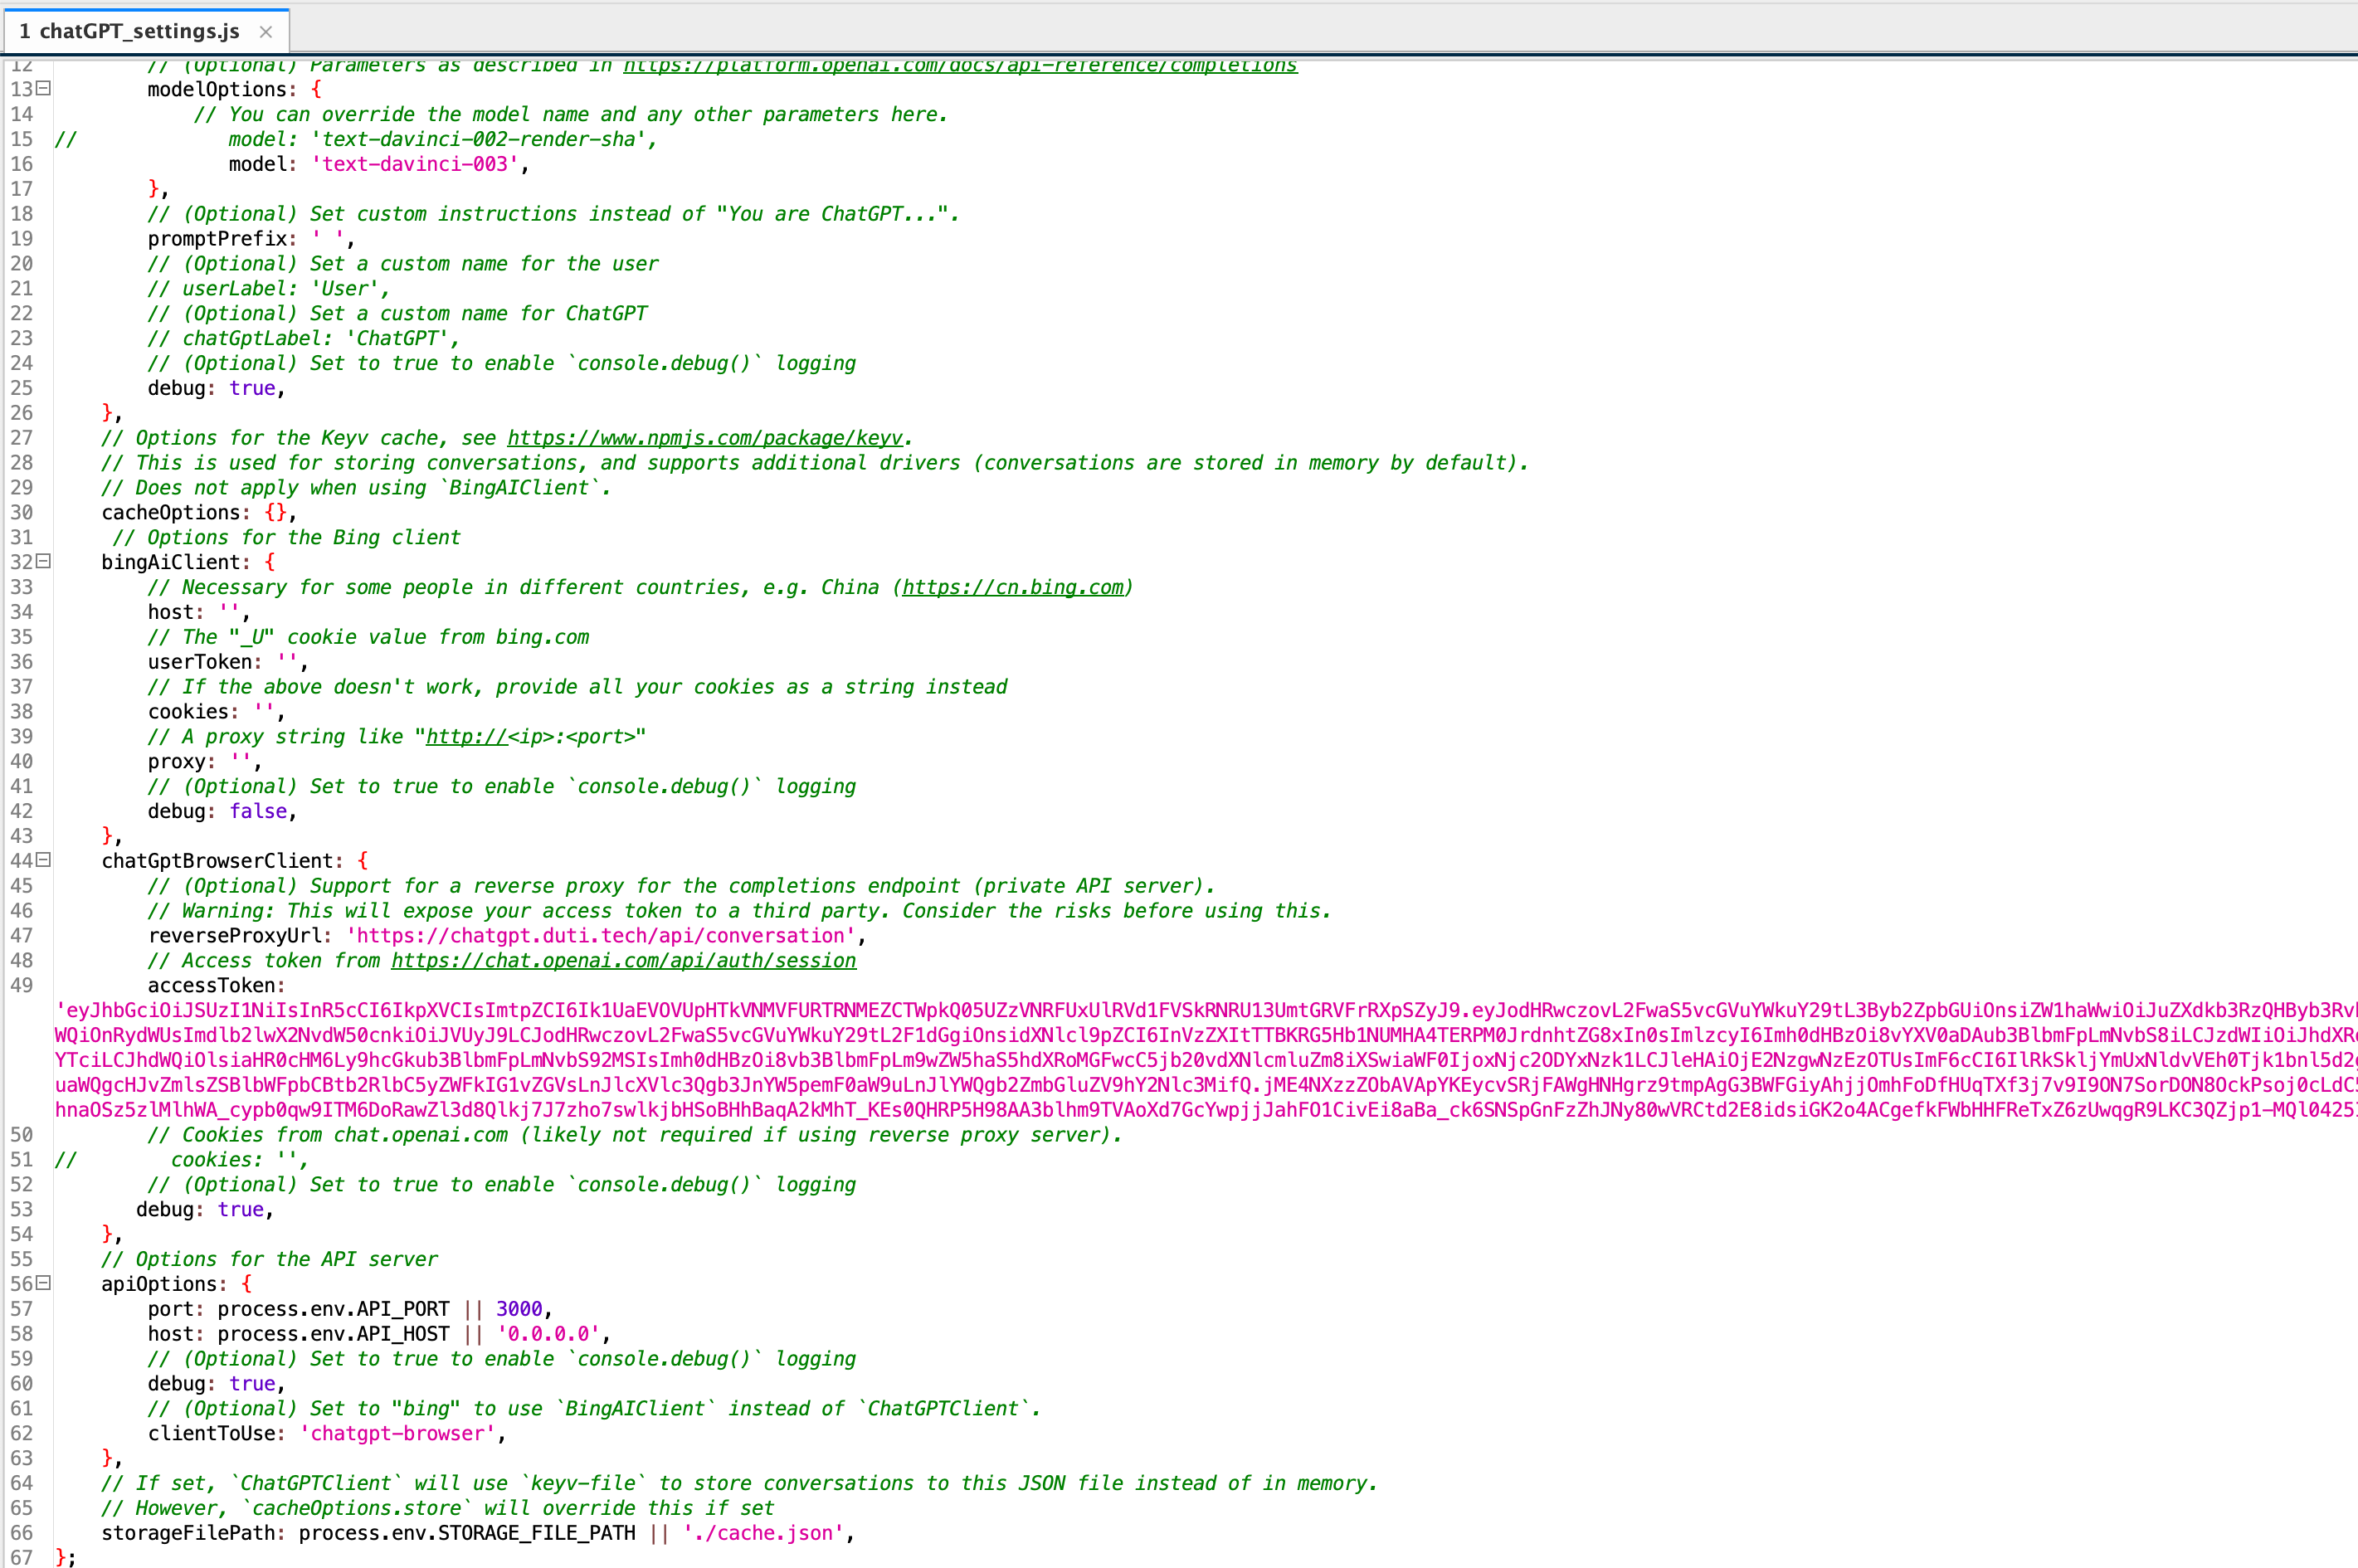Follow the cn.bing.com link
The height and width of the screenshot is (1568, 2358).
(x=1013, y=587)
